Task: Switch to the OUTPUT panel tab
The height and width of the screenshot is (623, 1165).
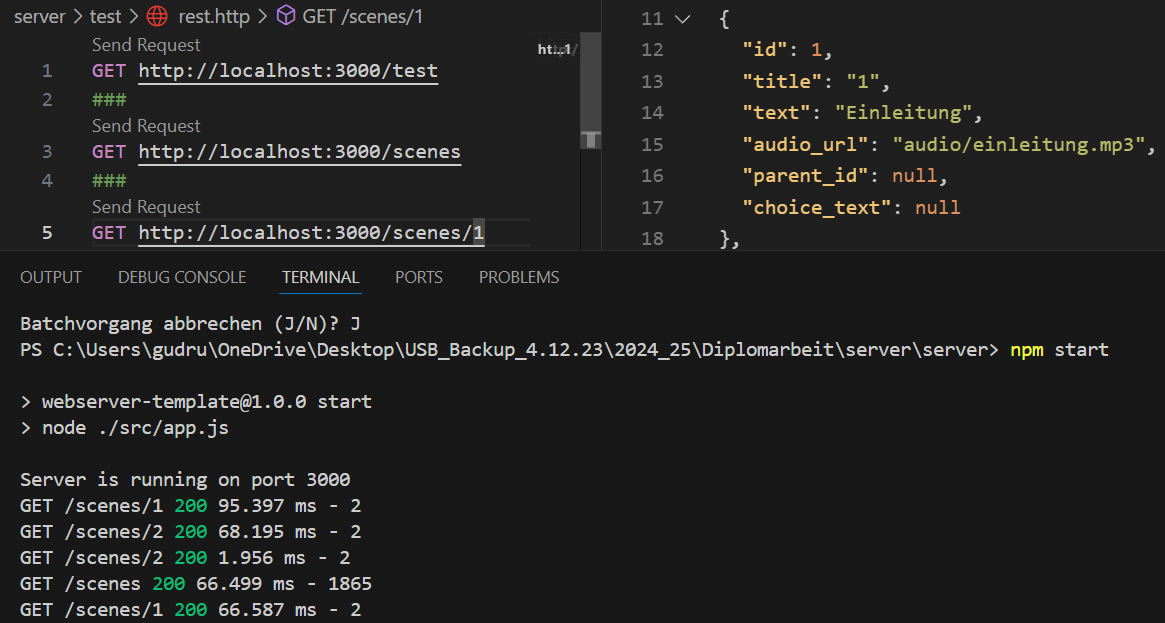Action: pos(51,277)
